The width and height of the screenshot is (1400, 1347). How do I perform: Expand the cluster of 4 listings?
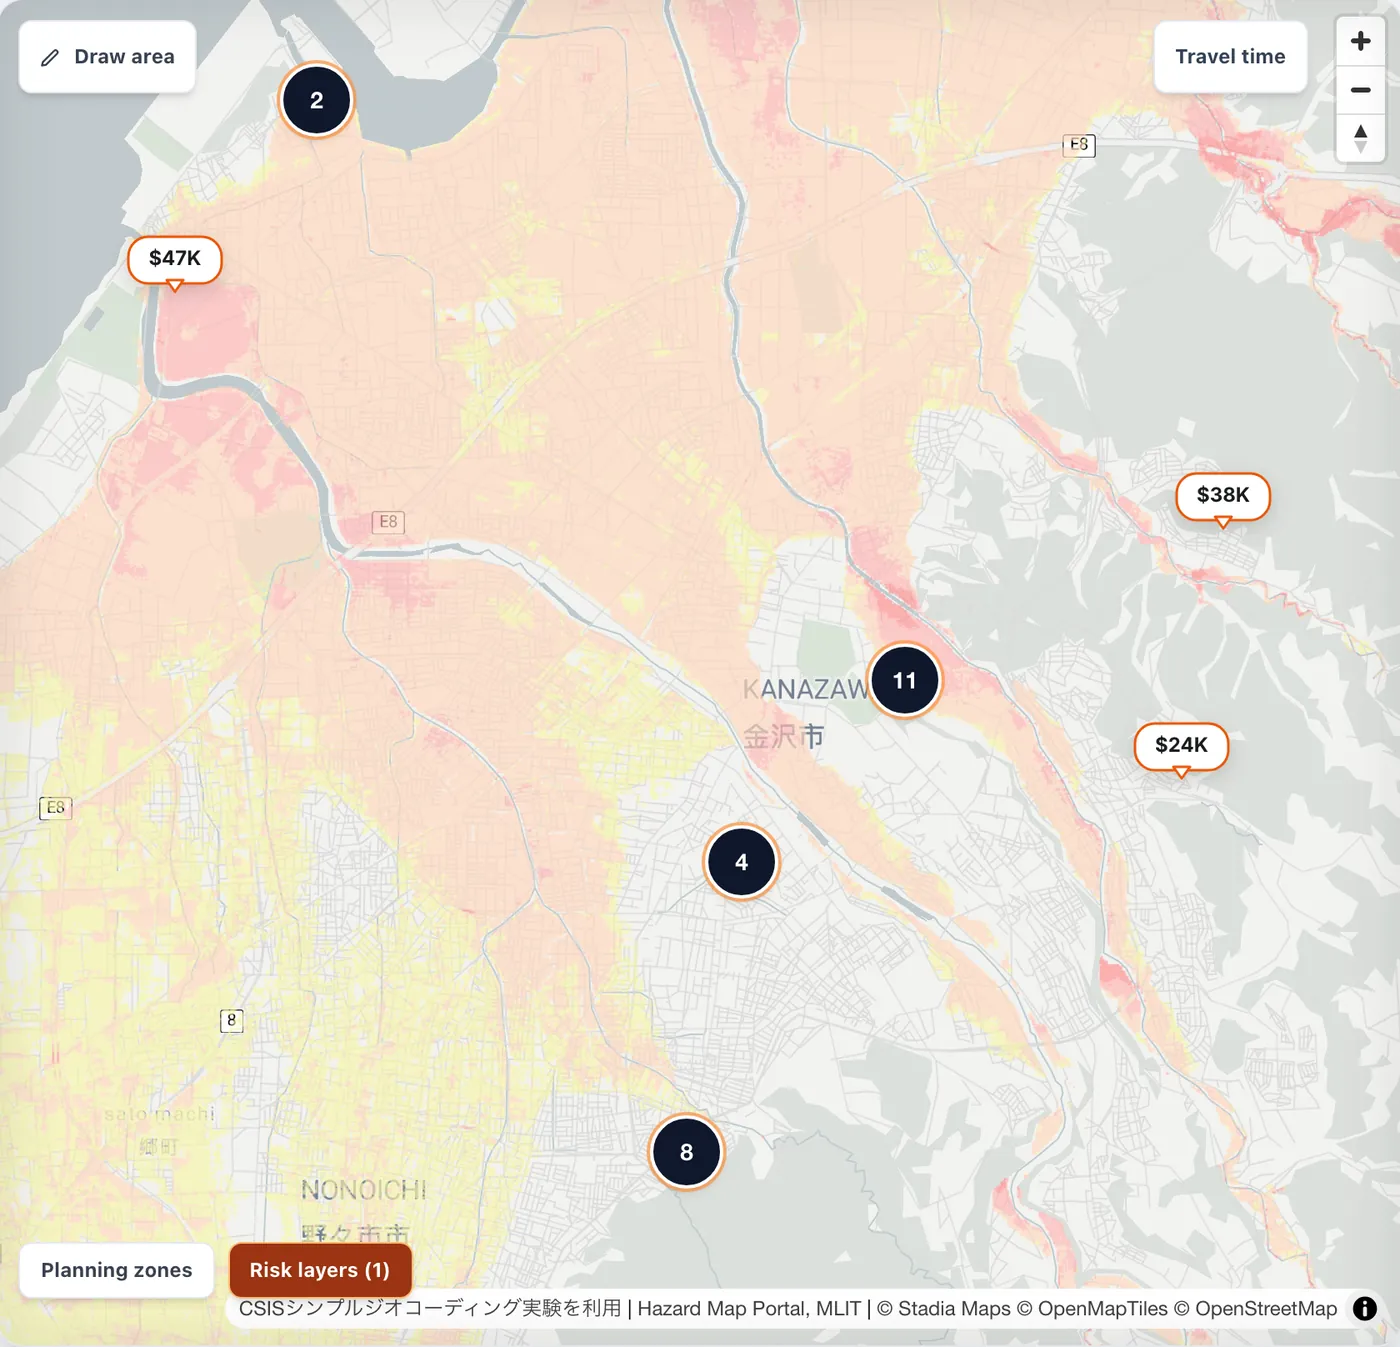[741, 862]
